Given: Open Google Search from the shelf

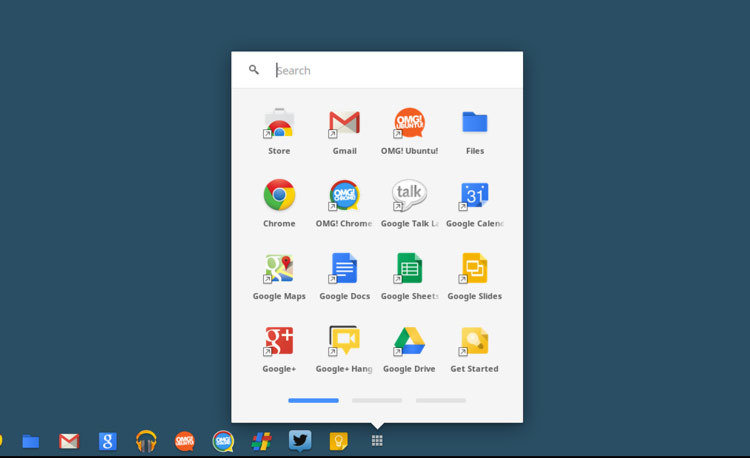Looking at the screenshot, I should tap(108, 441).
